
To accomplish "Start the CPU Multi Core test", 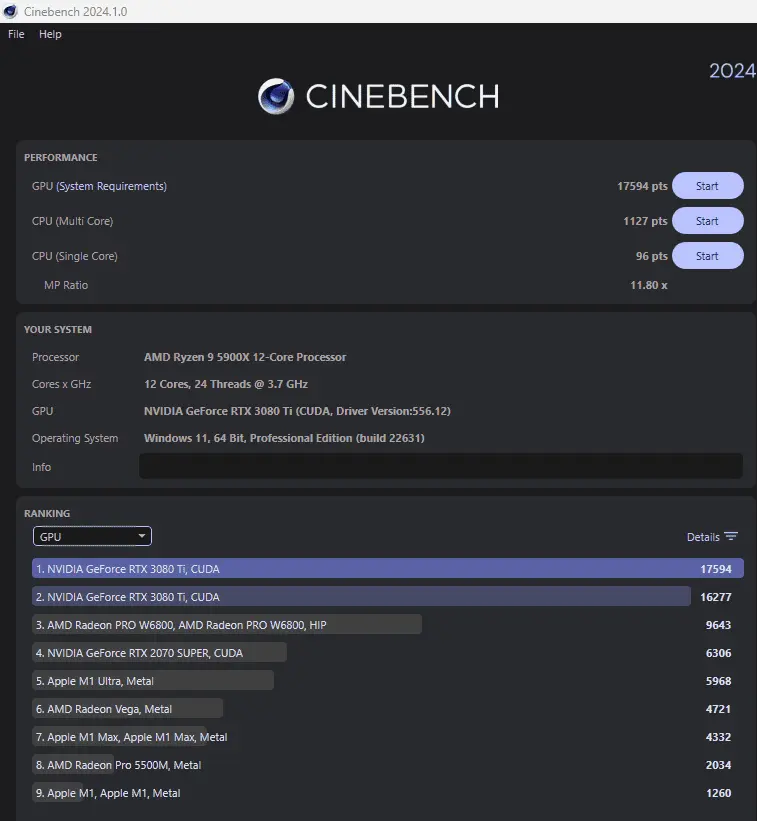I will 707,221.
